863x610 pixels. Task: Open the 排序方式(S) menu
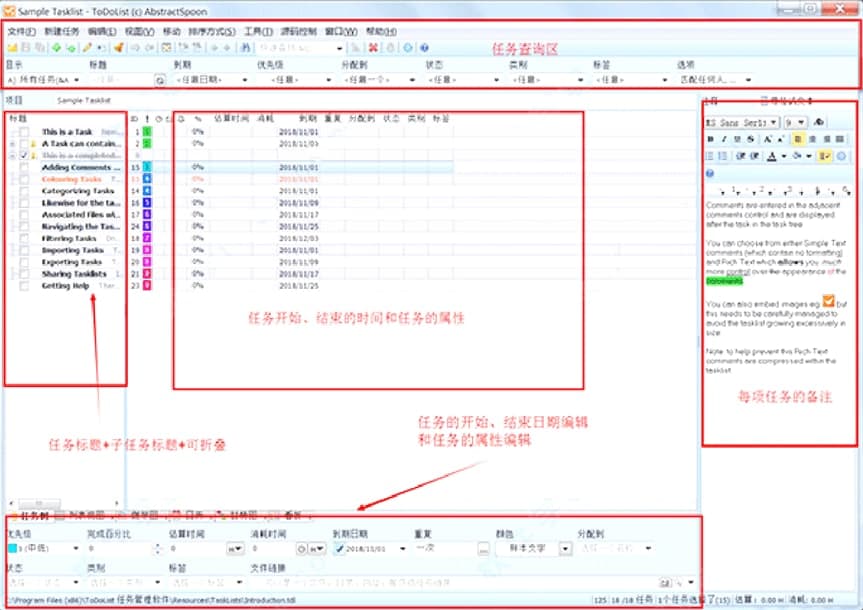[212, 31]
